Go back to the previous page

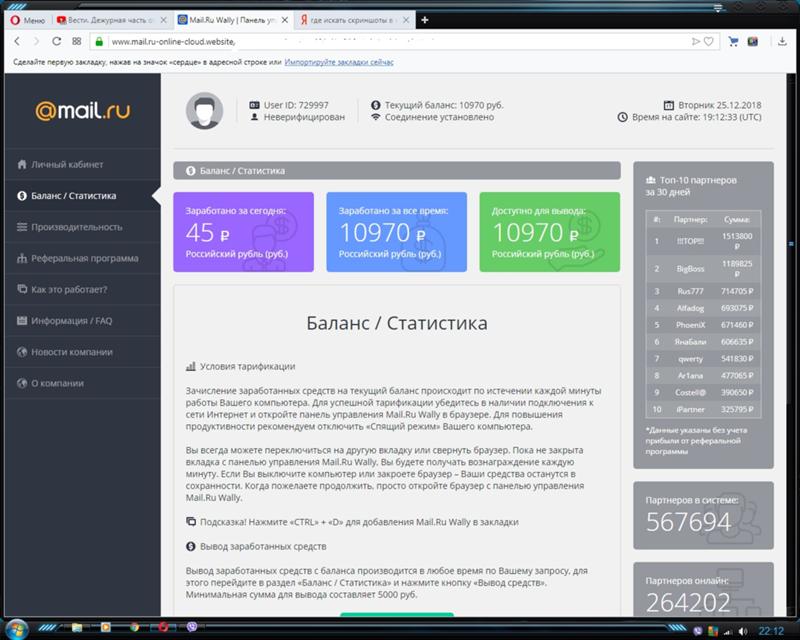coord(17,41)
